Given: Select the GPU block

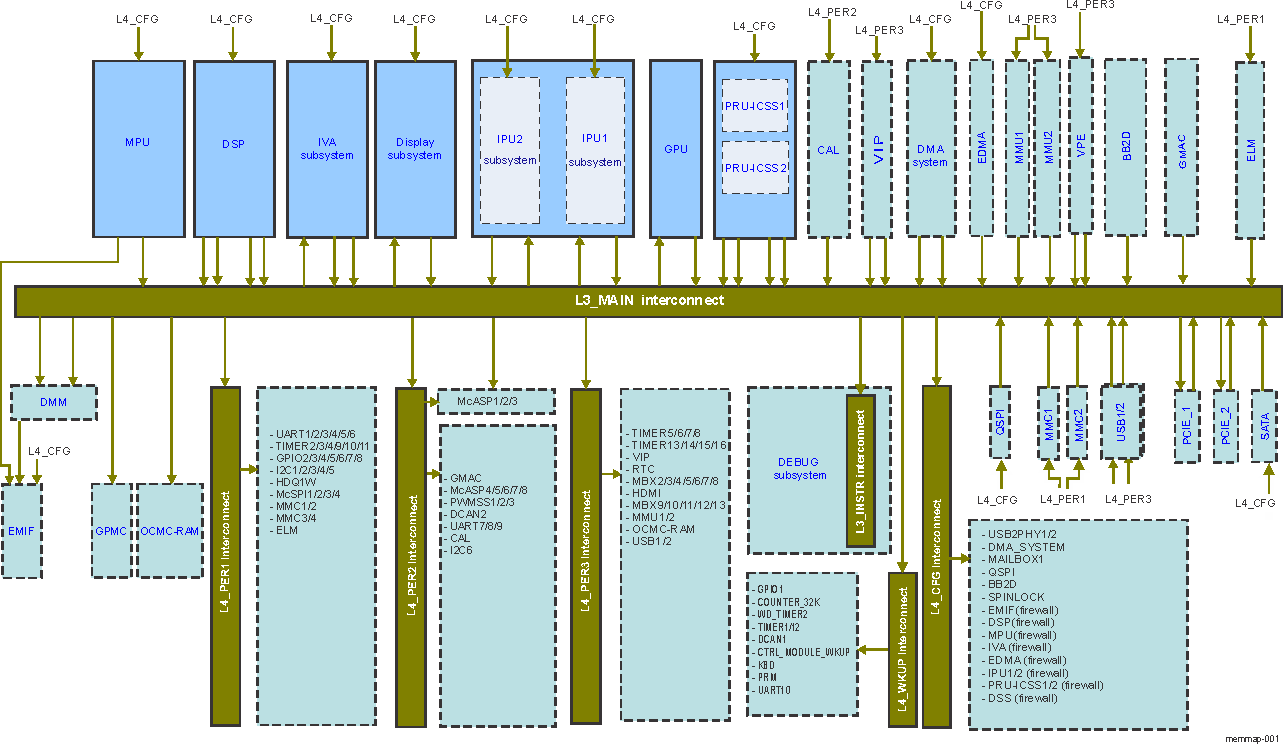Looking at the screenshot, I should click(x=676, y=149).
